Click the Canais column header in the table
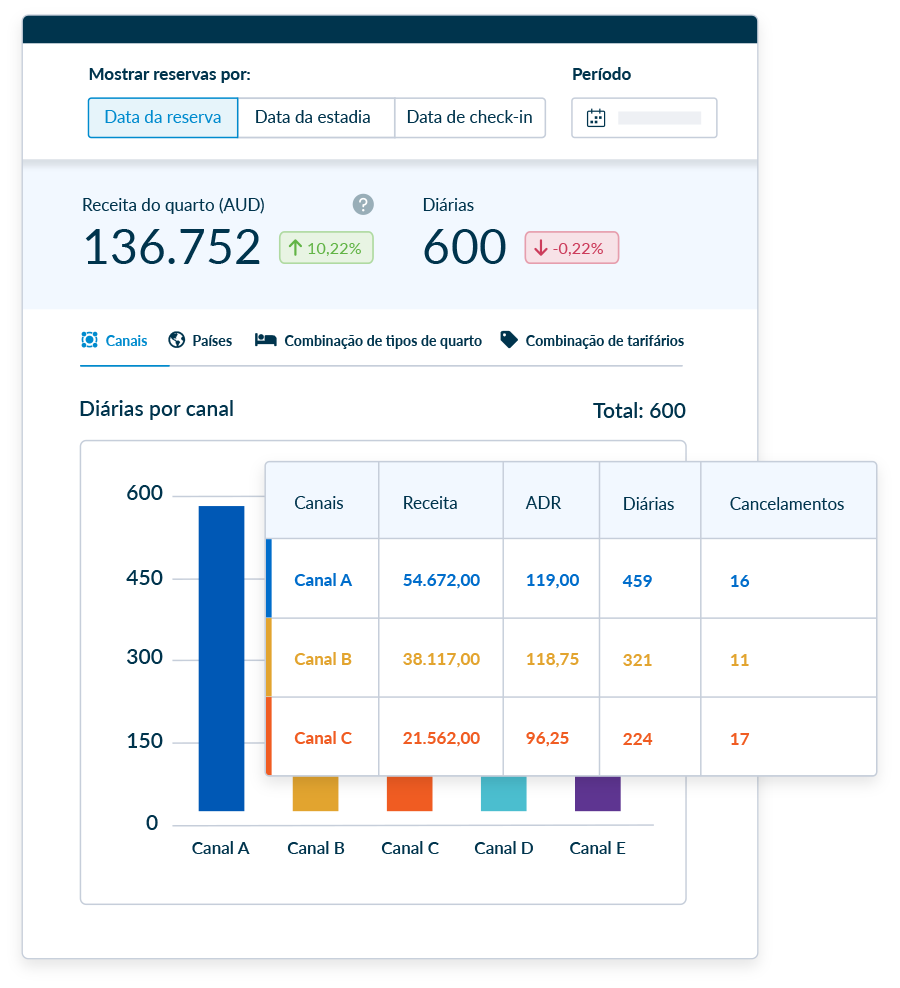 click(x=320, y=503)
